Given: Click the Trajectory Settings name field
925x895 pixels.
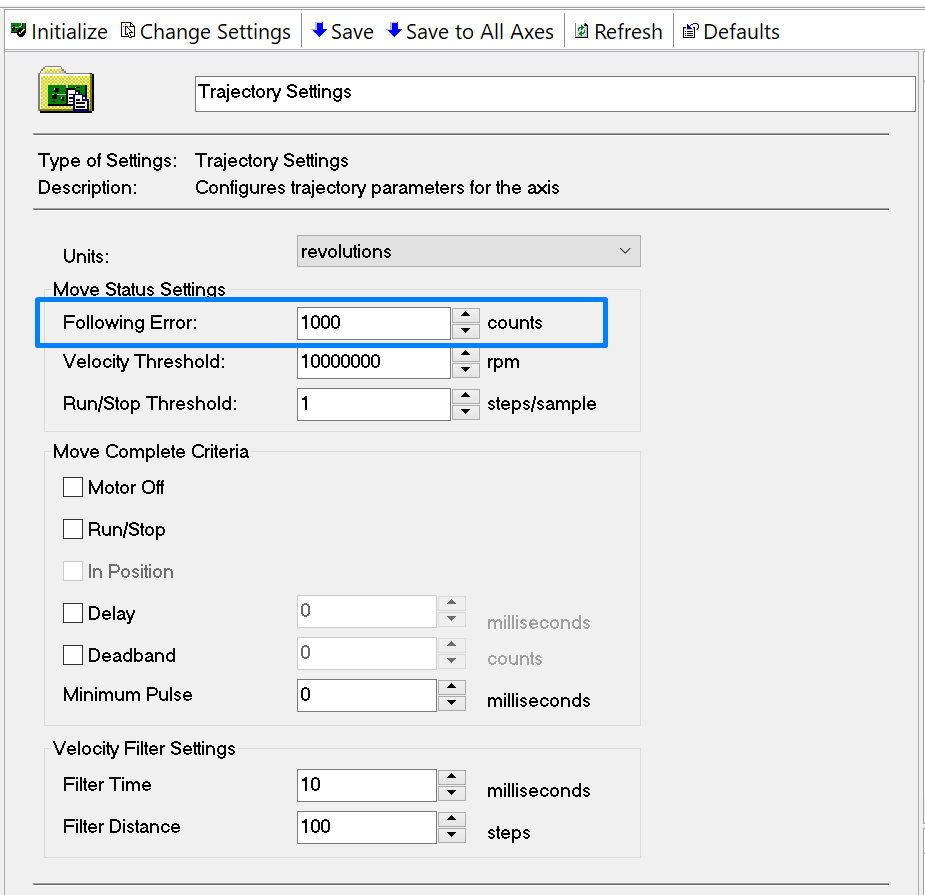Looking at the screenshot, I should (x=555, y=93).
